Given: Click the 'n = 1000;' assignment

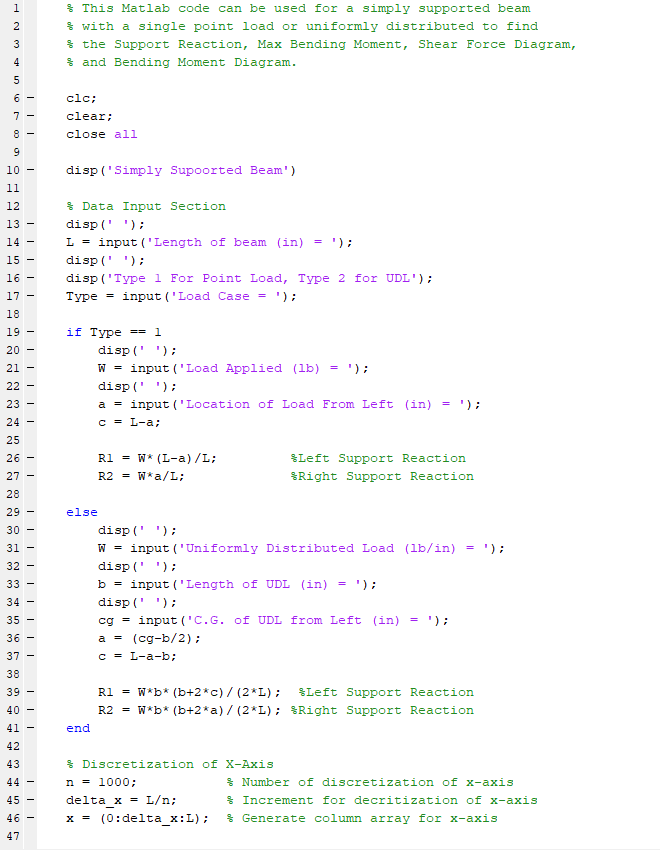Looking at the screenshot, I should point(101,782).
